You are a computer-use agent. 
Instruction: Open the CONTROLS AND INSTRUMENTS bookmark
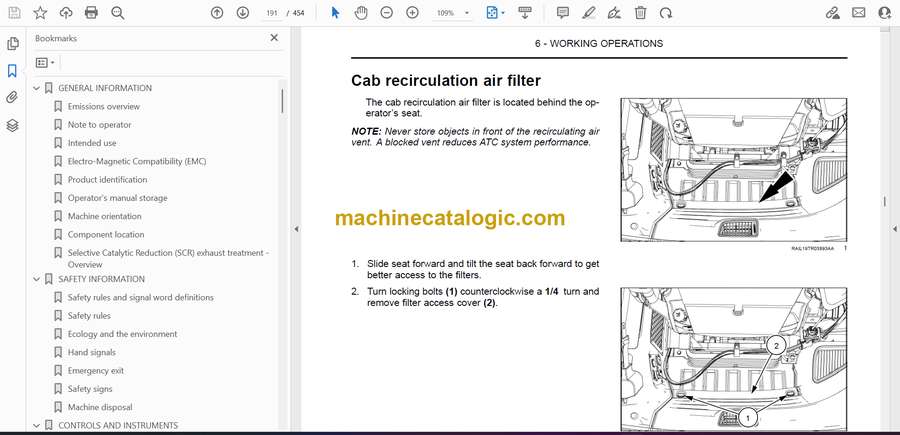click(118, 425)
